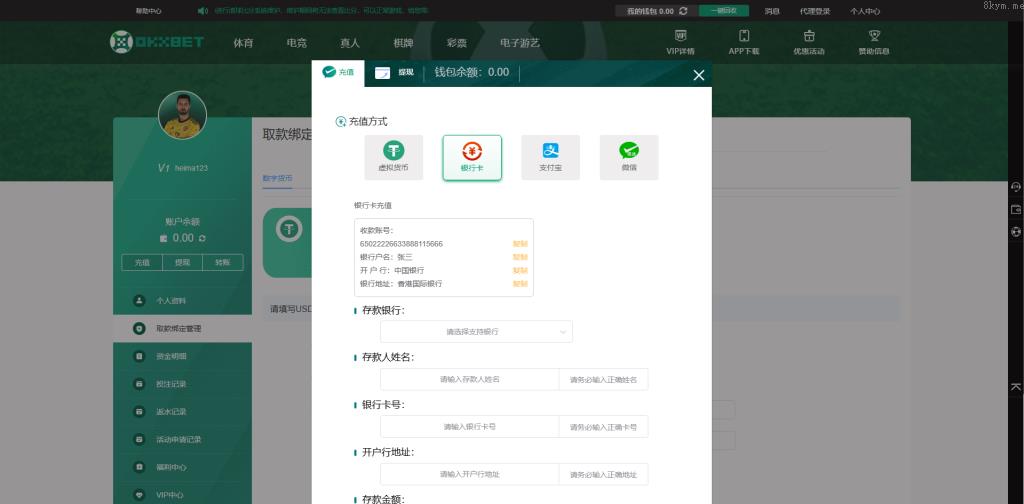Choose 银行卡 (bank card) payment method
Image resolution: width=1024 pixels, height=504 pixels.
[472, 157]
